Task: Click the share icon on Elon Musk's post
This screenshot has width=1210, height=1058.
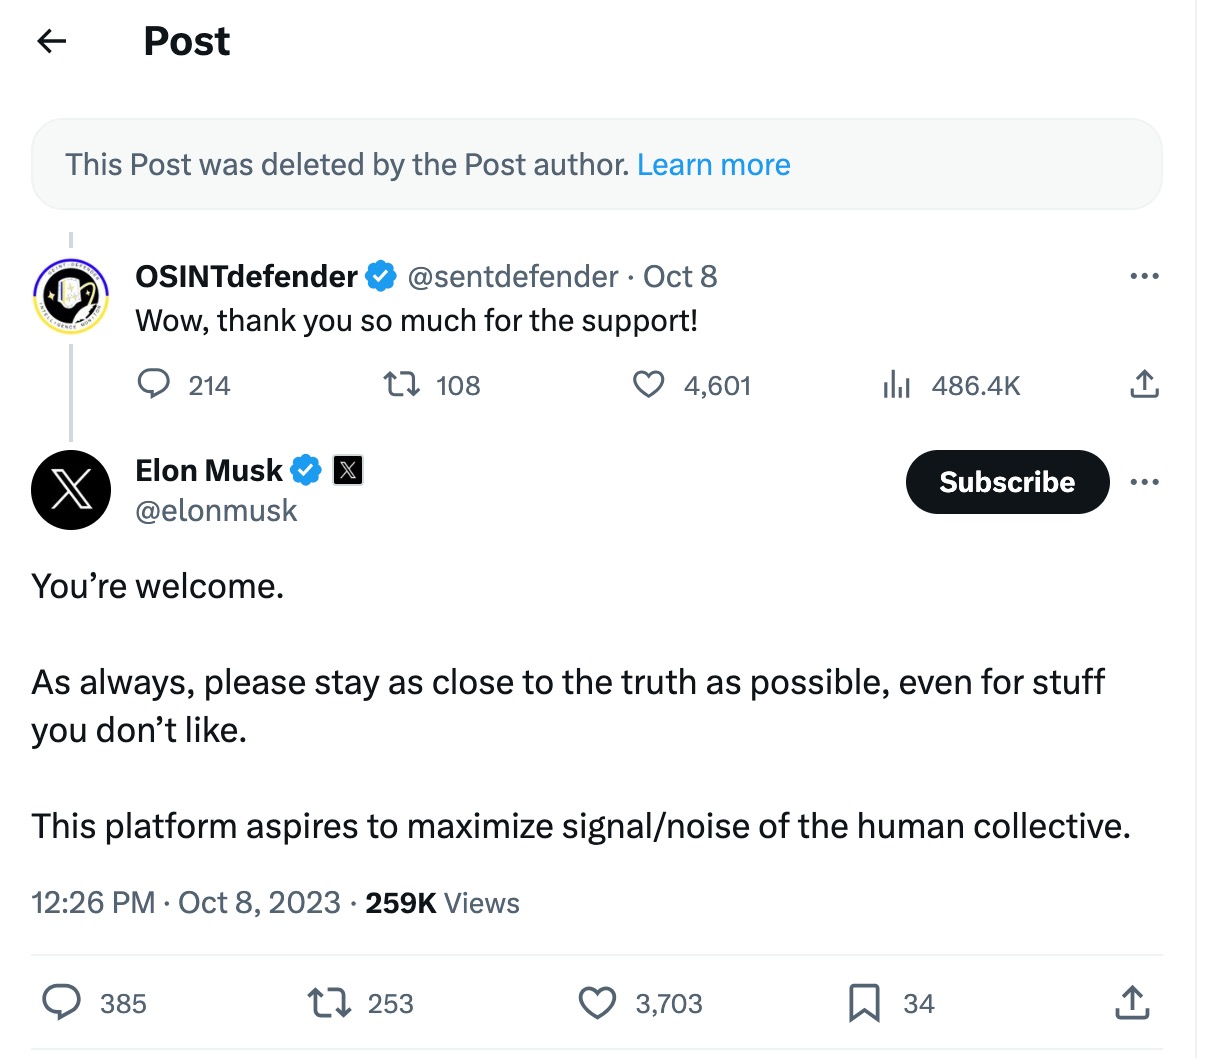Action: pos(1131,1003)
